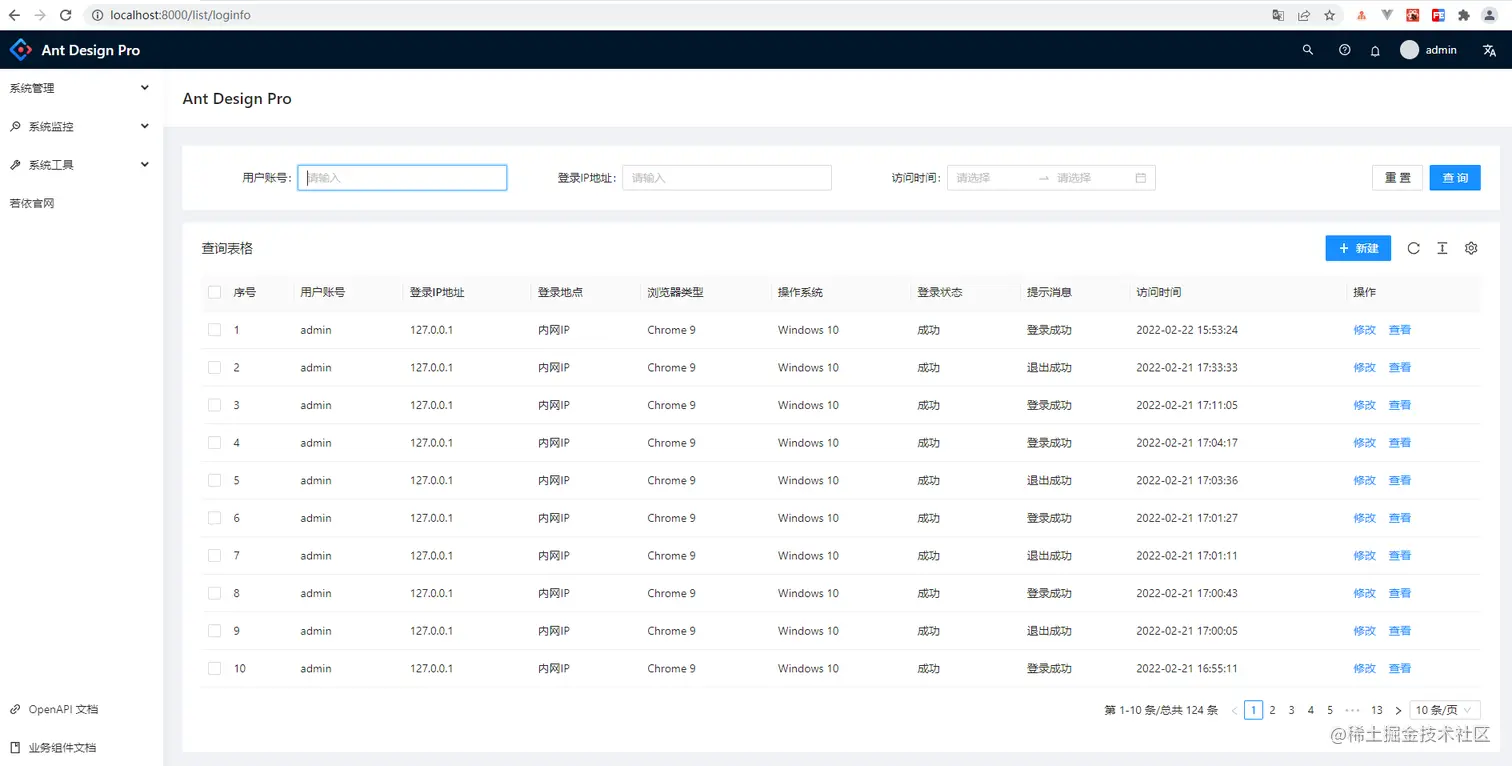Open the browser profile icon
This screenshot has height=766, width=1512.
pos(1490,15)
